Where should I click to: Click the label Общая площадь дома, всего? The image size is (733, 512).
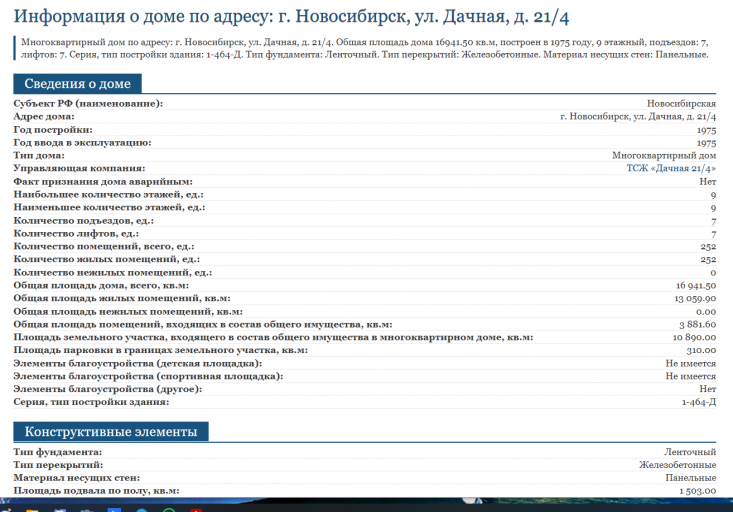[x=101, y=285]
